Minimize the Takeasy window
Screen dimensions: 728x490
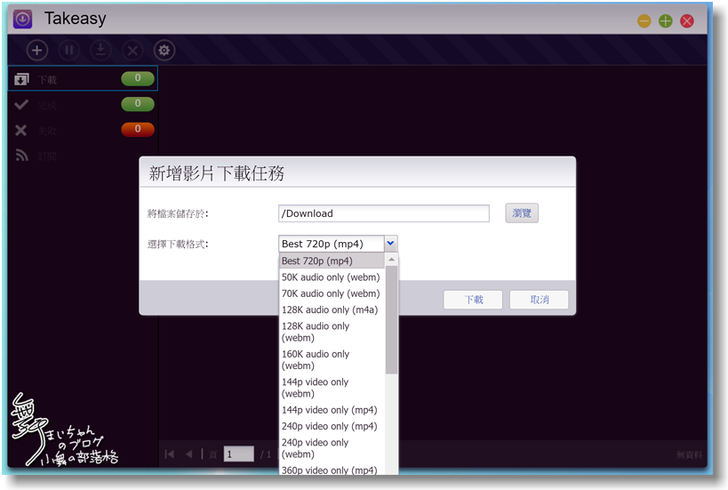coord(644,21)
